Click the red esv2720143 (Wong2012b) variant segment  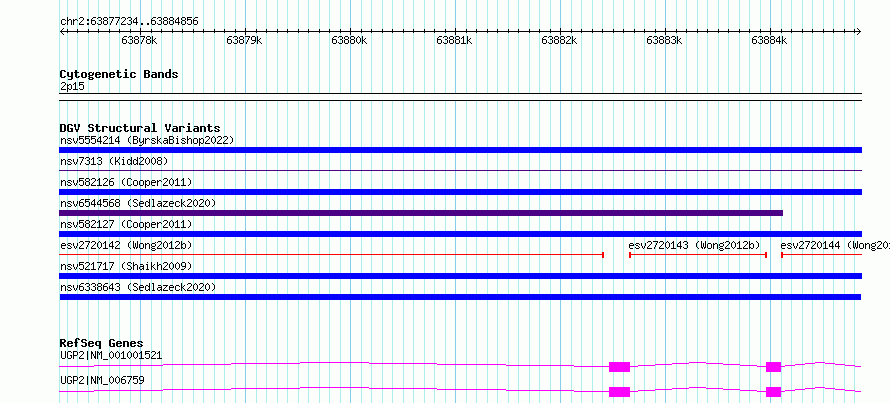698,255
